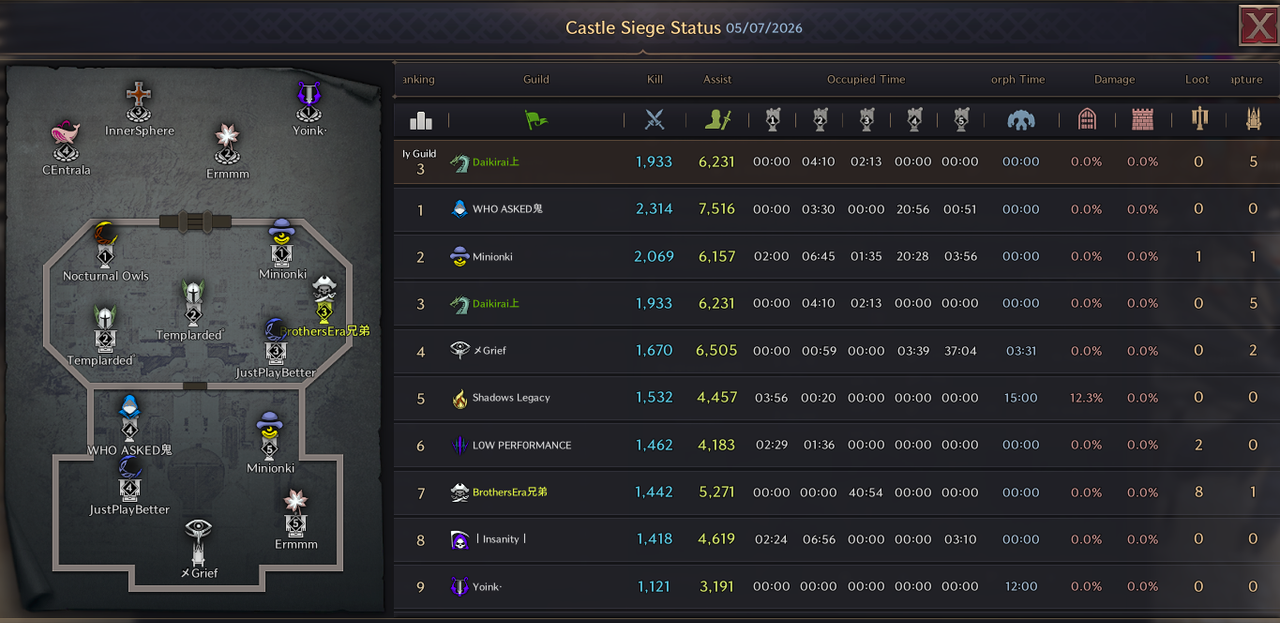Click the Morph Time creature icon
Viewport: 1280px width, 623px height.
(x=1020, y=120)
